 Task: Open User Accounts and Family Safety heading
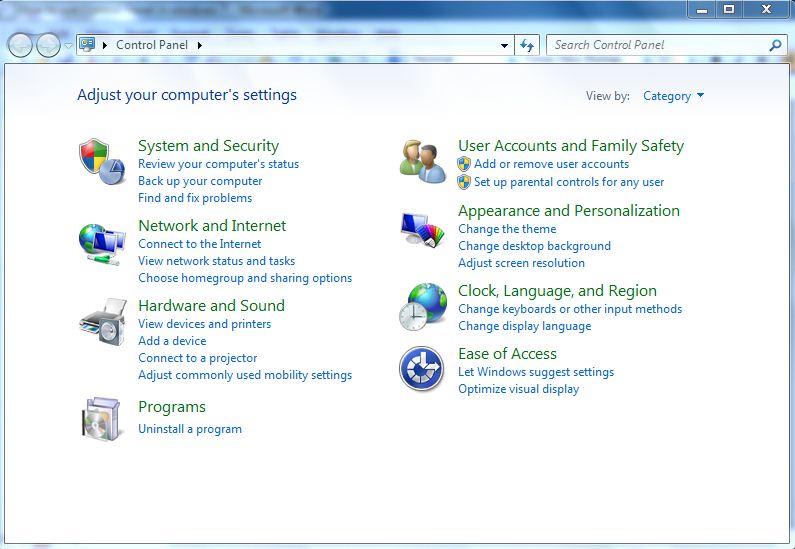571,145
